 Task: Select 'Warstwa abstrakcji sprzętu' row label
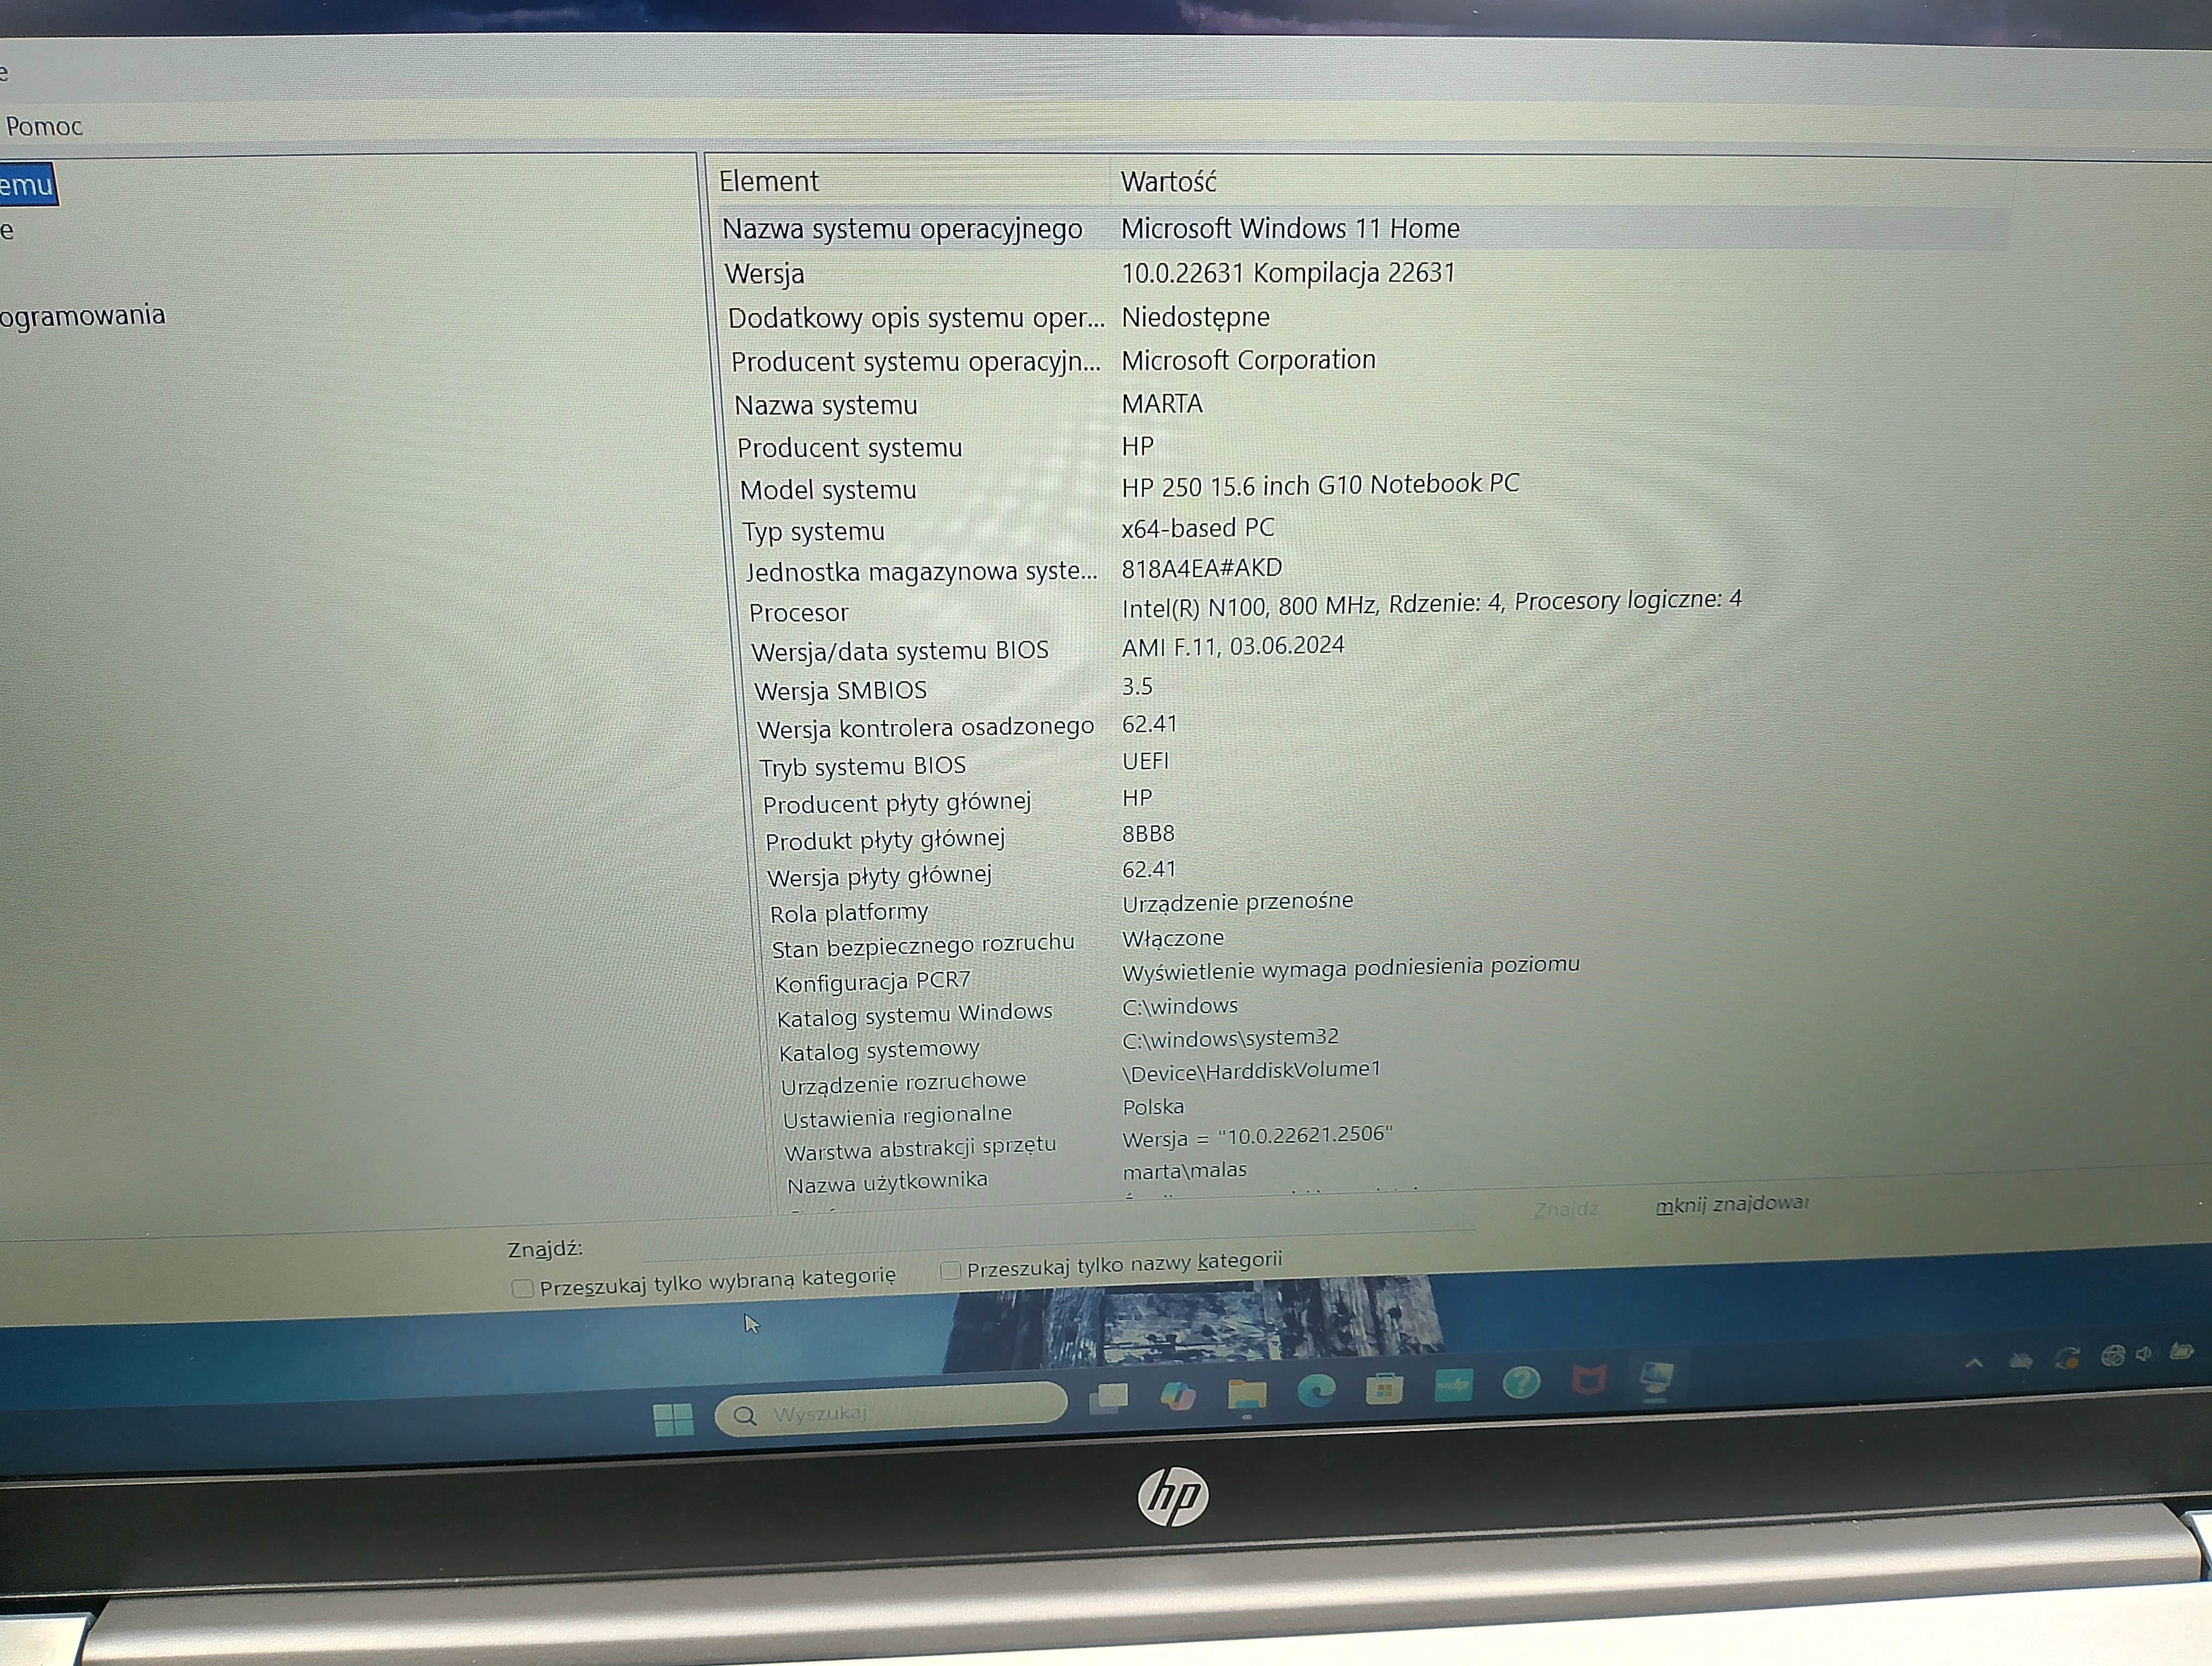[x=920, y=1148]
